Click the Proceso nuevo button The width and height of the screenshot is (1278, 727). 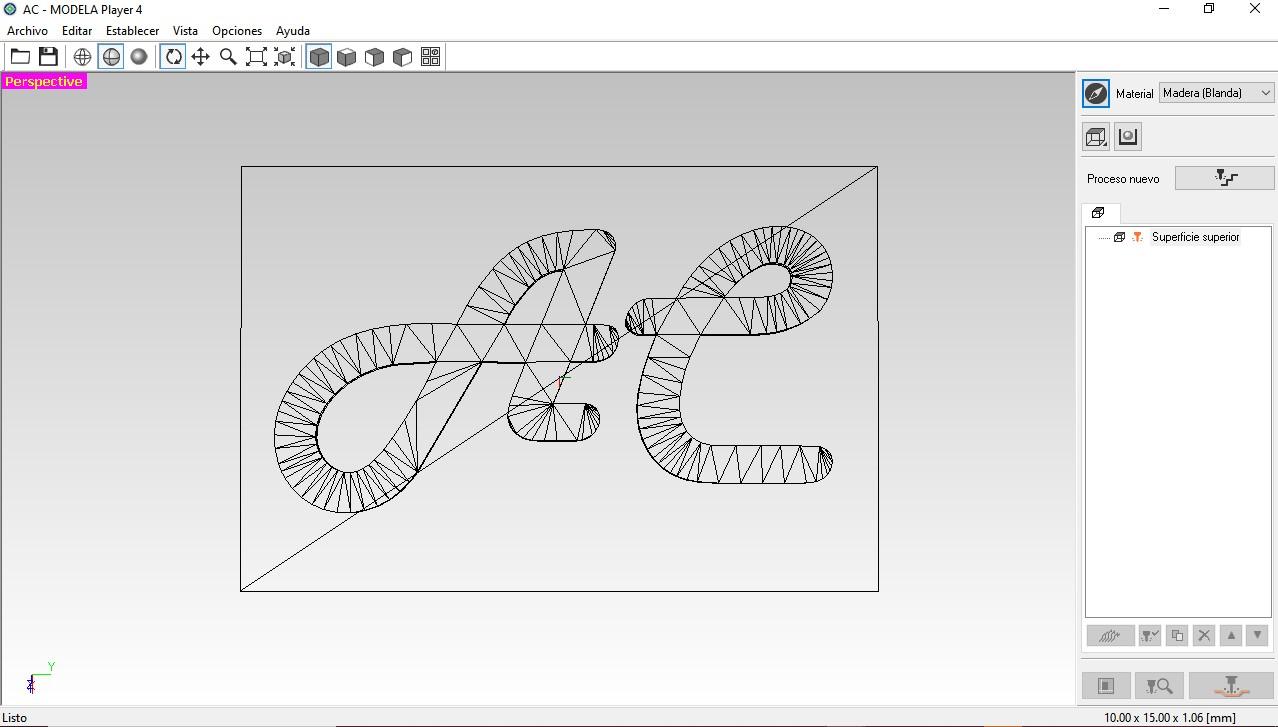click(x=1225, y=178)
